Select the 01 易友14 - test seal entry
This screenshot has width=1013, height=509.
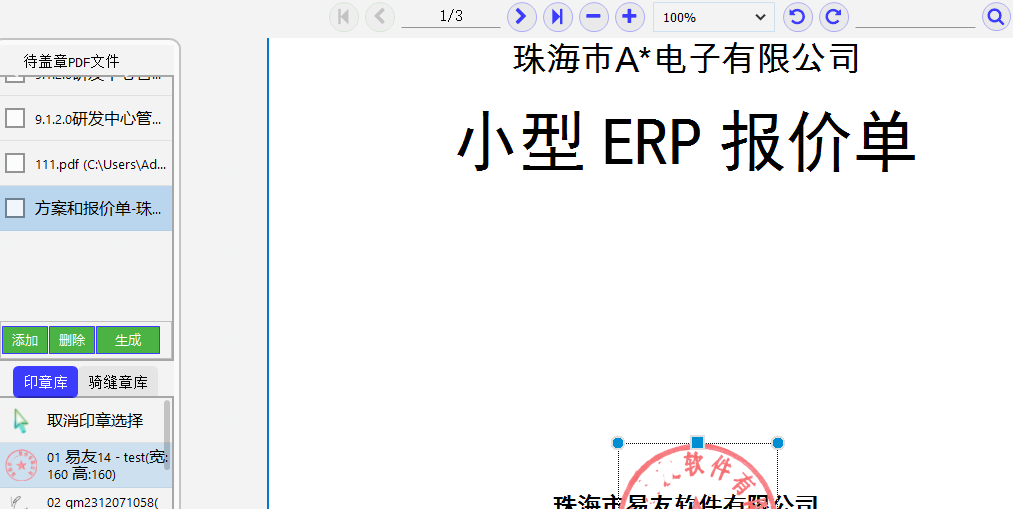[x=84, y=466]
